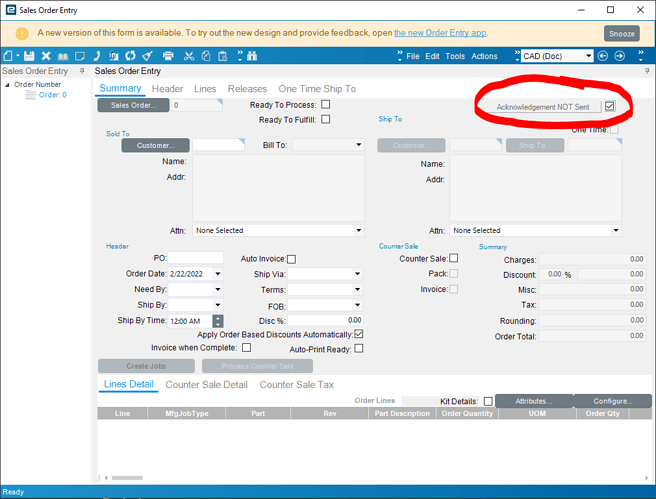This screenshot has width=656, height=499.
Task: Click the binoculars search icon
Action: coord(252,56)
